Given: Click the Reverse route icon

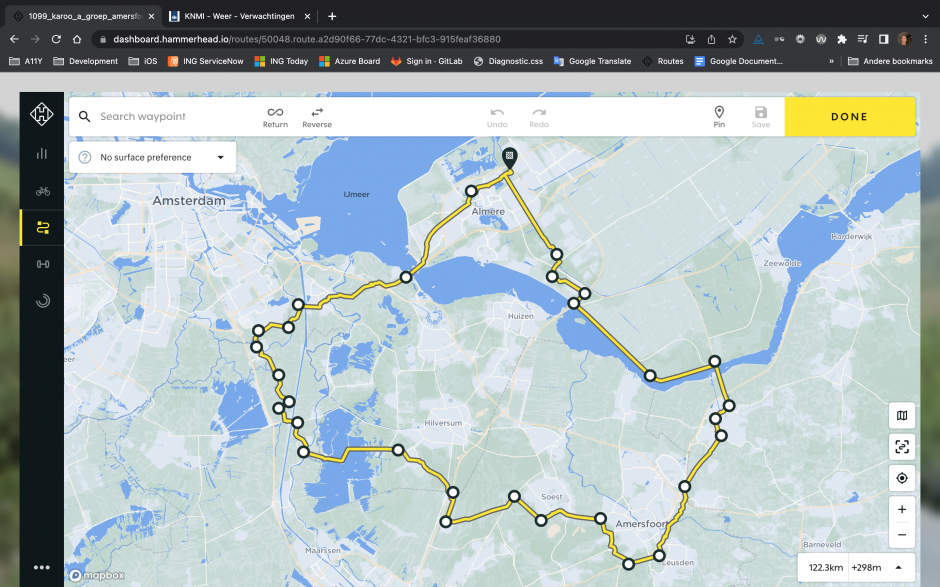Looking at the screenshot, I should coord(317,116).
